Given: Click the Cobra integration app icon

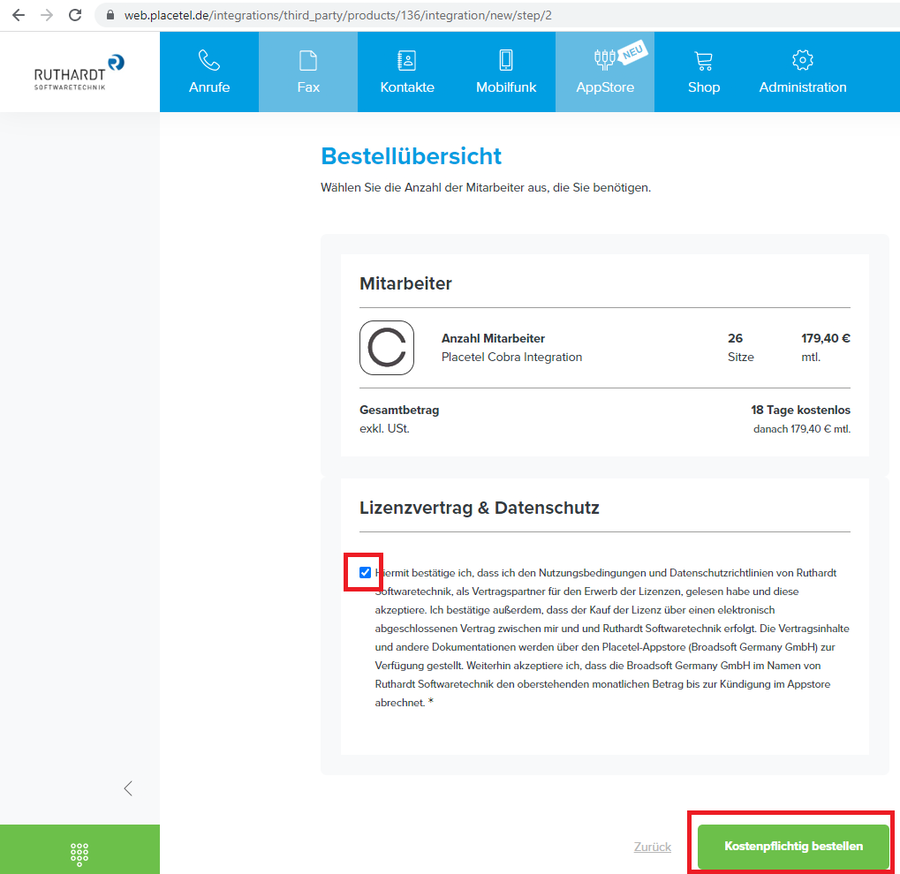Looking at the screenshot, I should tap(387, 348).
